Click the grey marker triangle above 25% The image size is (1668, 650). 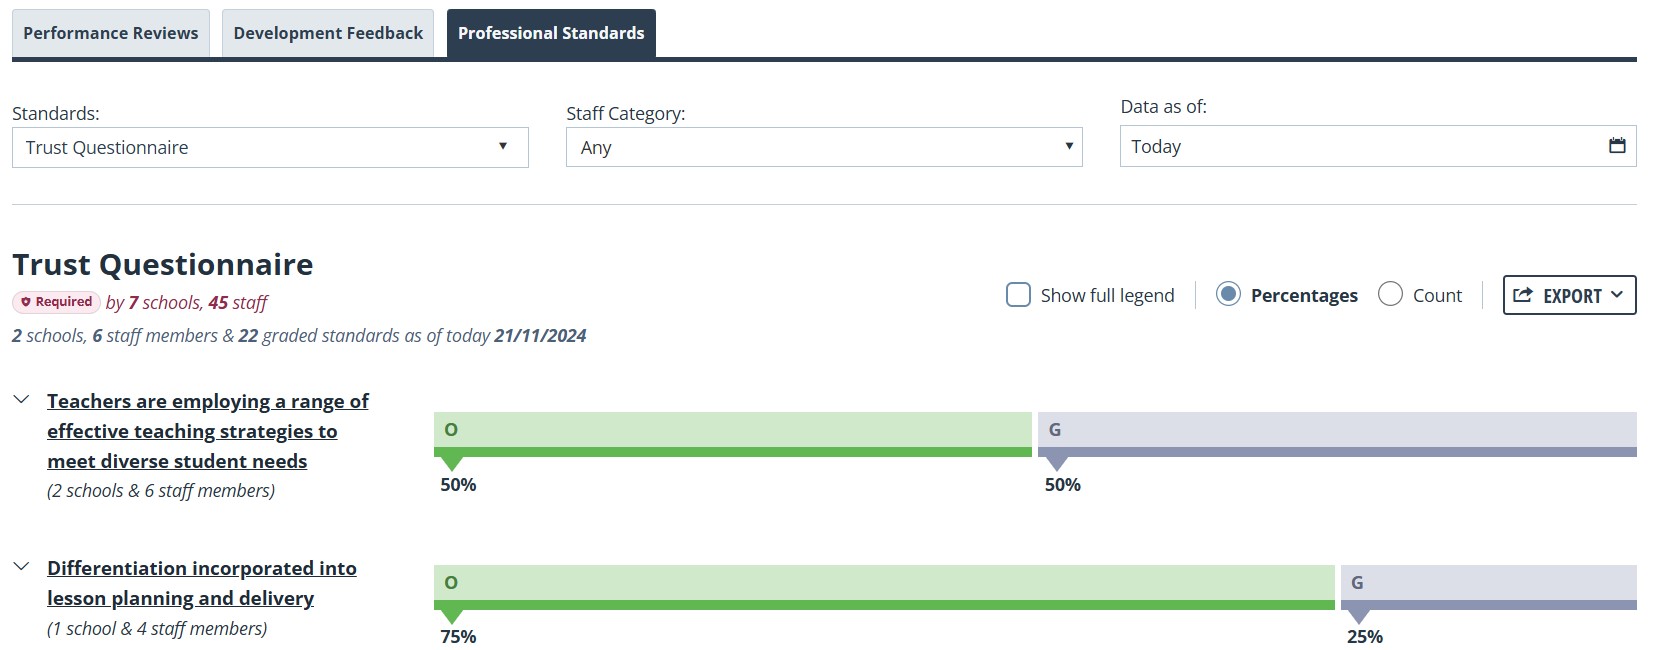(x=1359, y=616)
